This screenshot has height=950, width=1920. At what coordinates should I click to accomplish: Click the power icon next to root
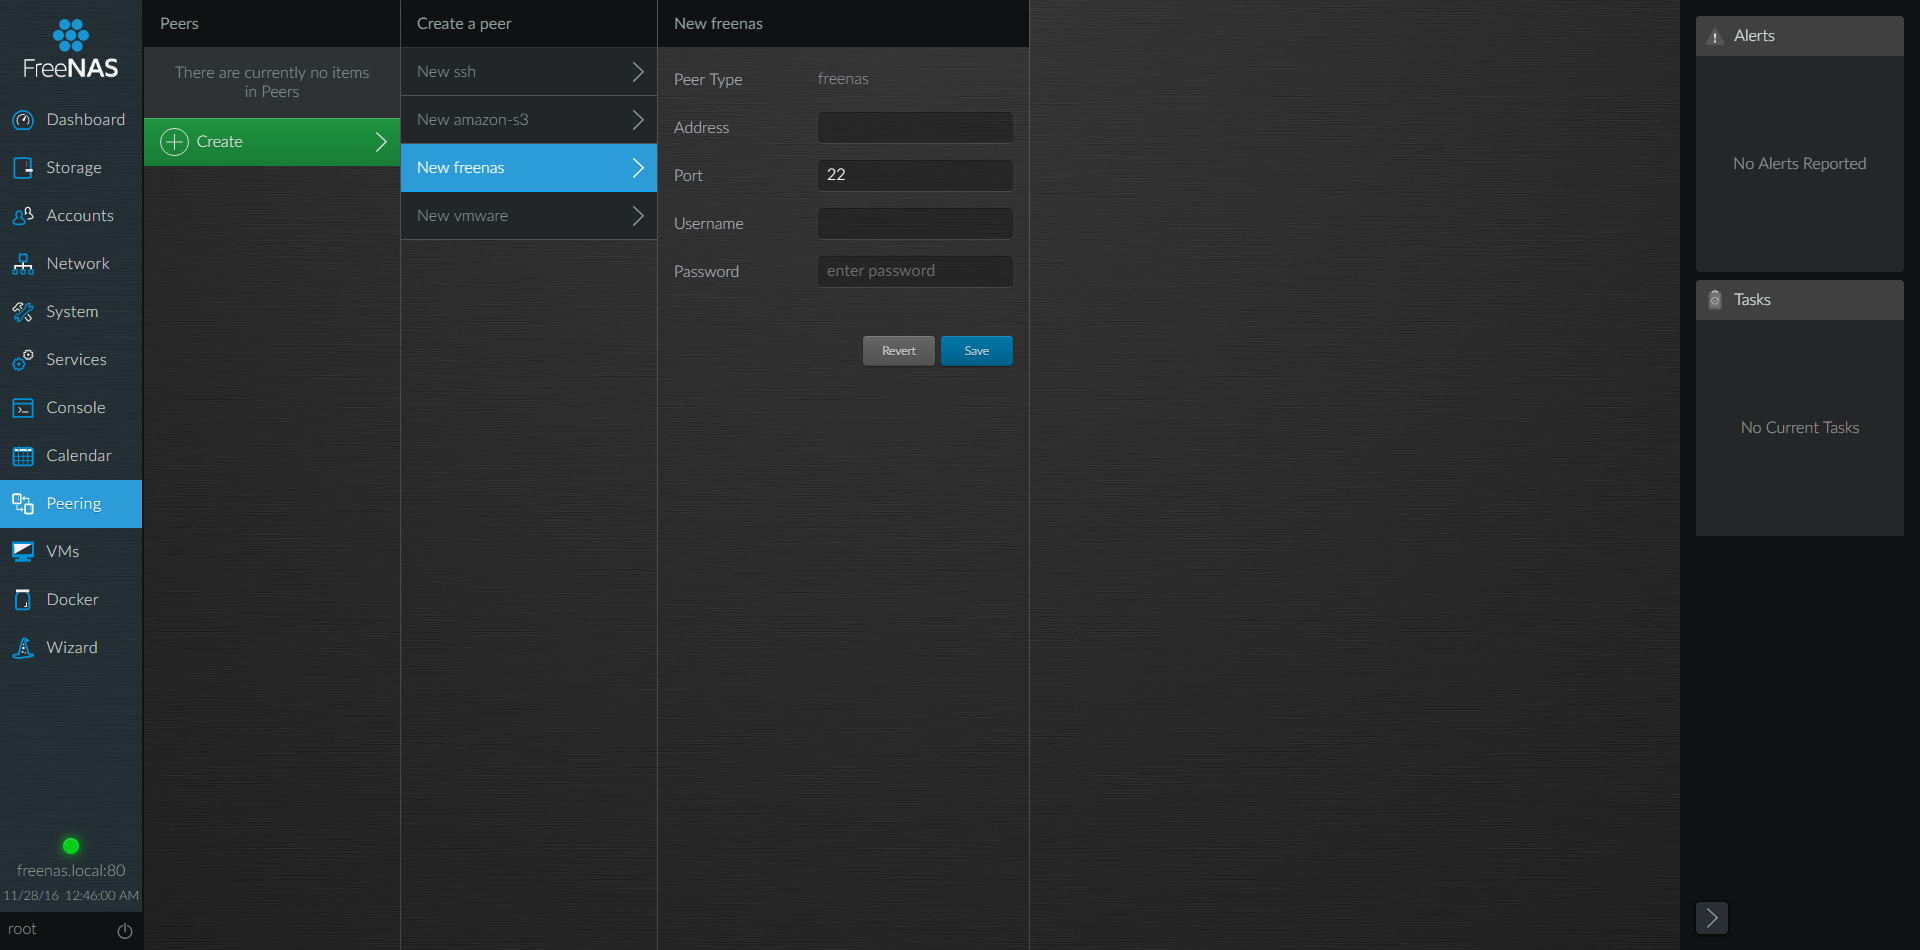[x=124, y=930]
